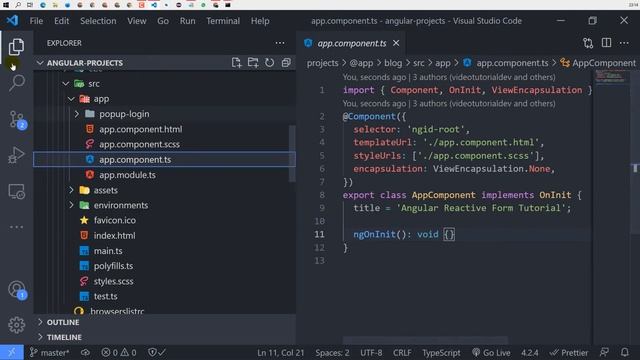Image resolution: width=640 pixels, height=360 pixels.
Task: Open the View menu
Action: click(x=136, y=21)
